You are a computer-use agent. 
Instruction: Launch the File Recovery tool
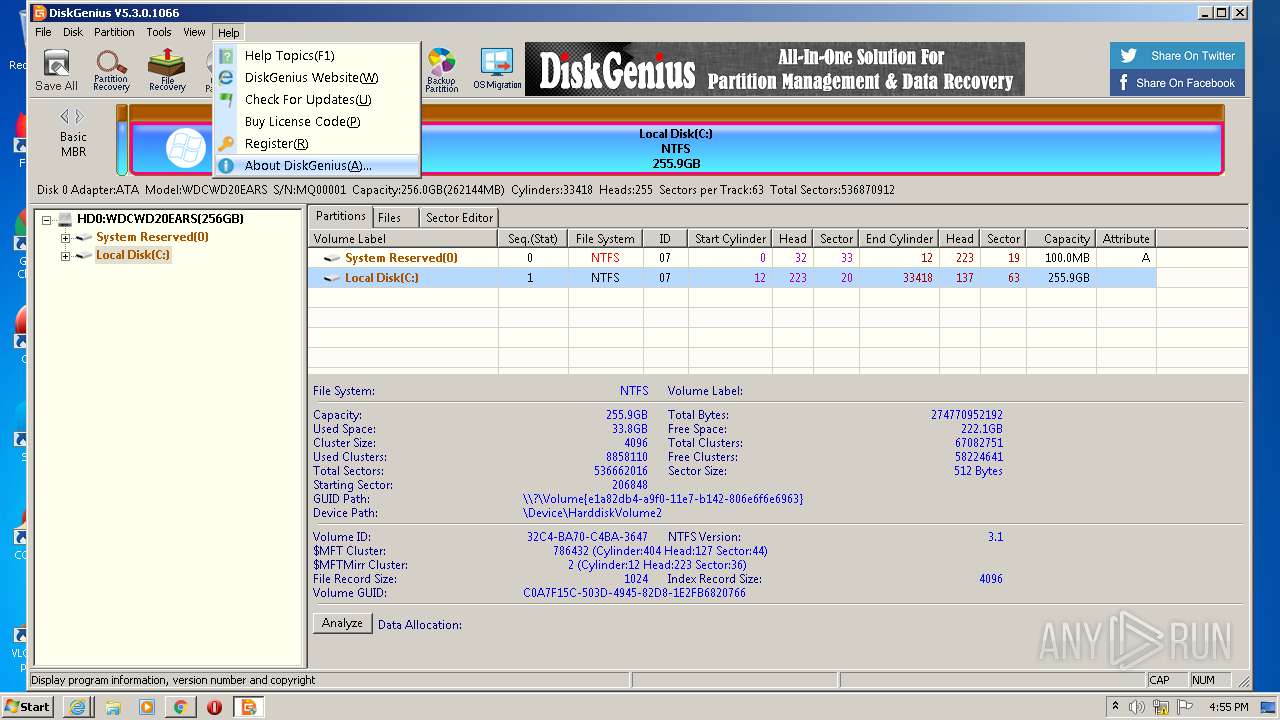coord(167,71)
